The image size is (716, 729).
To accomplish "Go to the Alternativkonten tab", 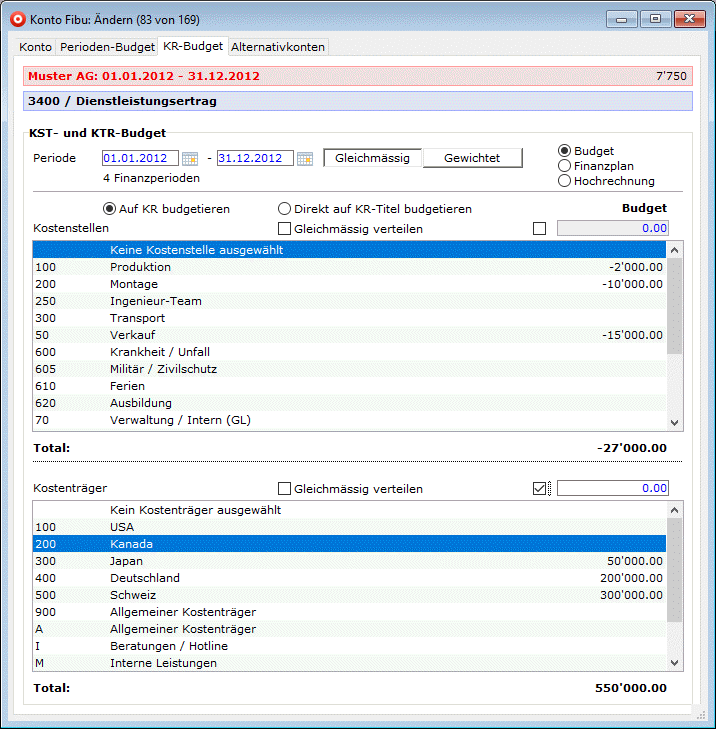I will tap(278, 47).
